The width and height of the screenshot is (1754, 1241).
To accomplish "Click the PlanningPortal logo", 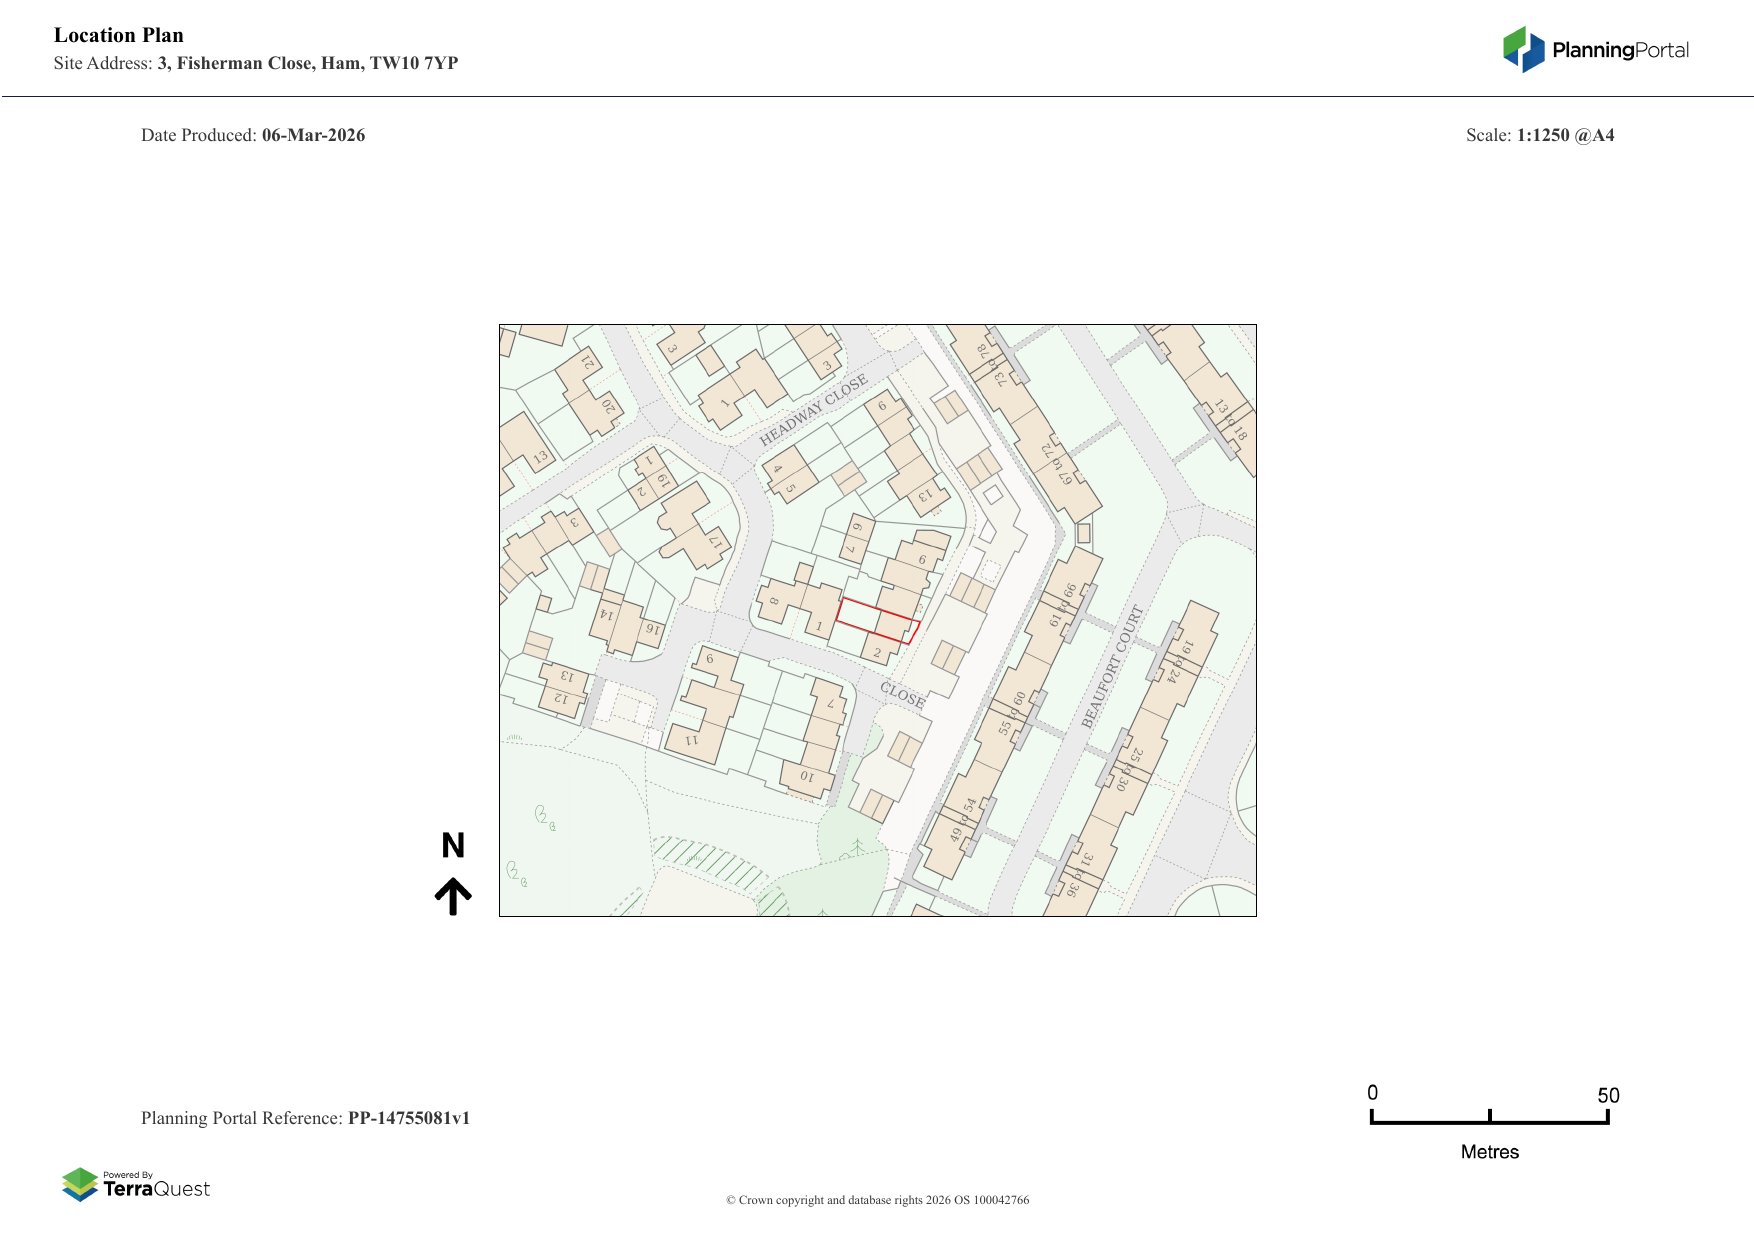I will 1595,49.
